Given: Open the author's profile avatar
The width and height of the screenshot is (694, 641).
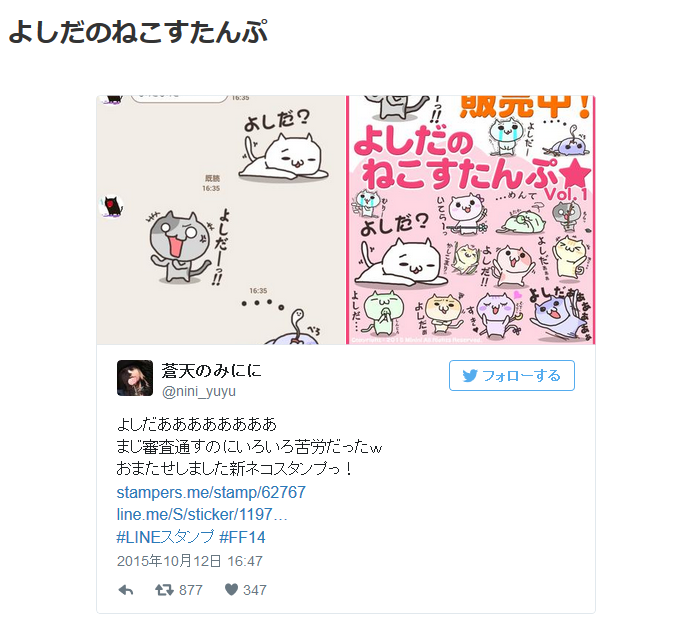Looking at the screenshot, I should (135, 378).
